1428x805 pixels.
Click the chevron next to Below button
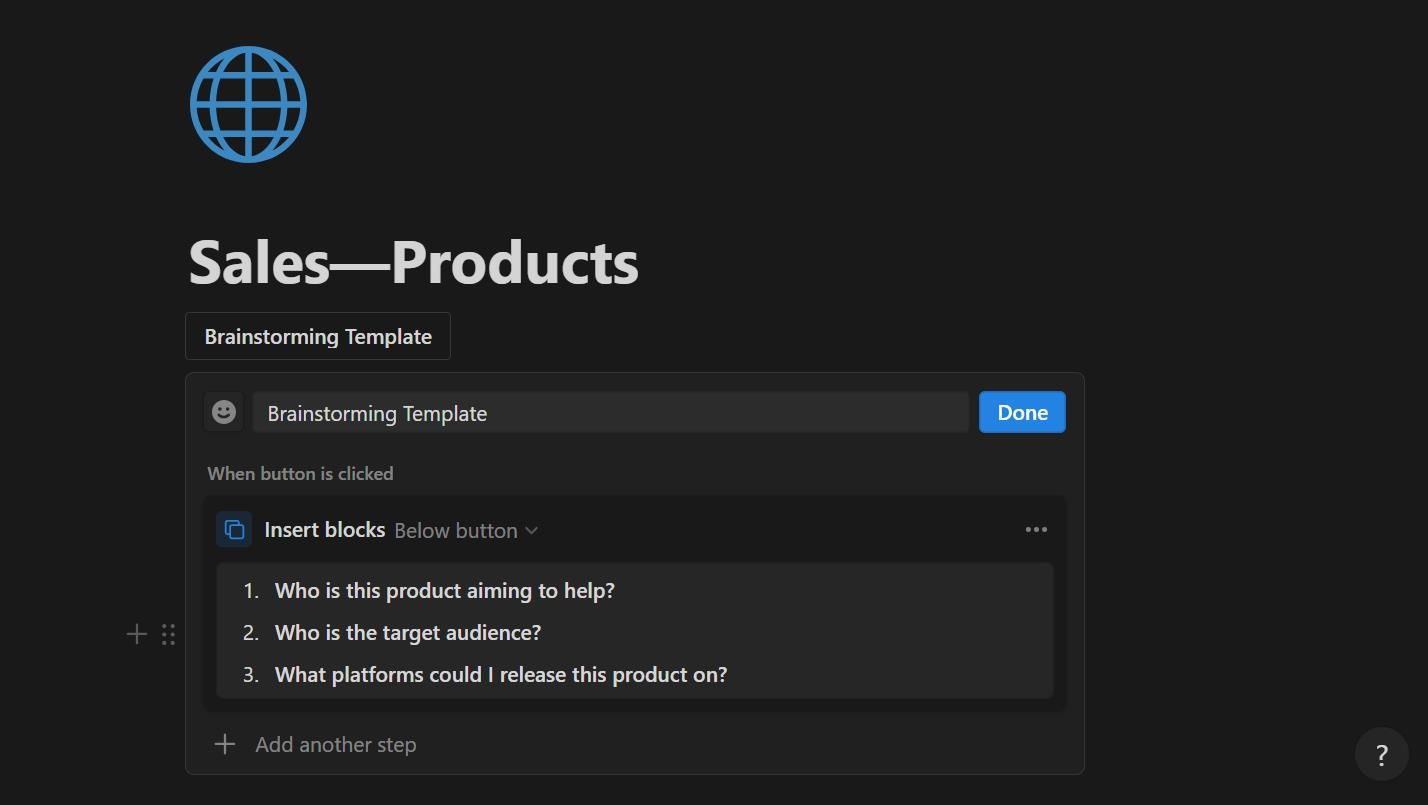[532, 531]
